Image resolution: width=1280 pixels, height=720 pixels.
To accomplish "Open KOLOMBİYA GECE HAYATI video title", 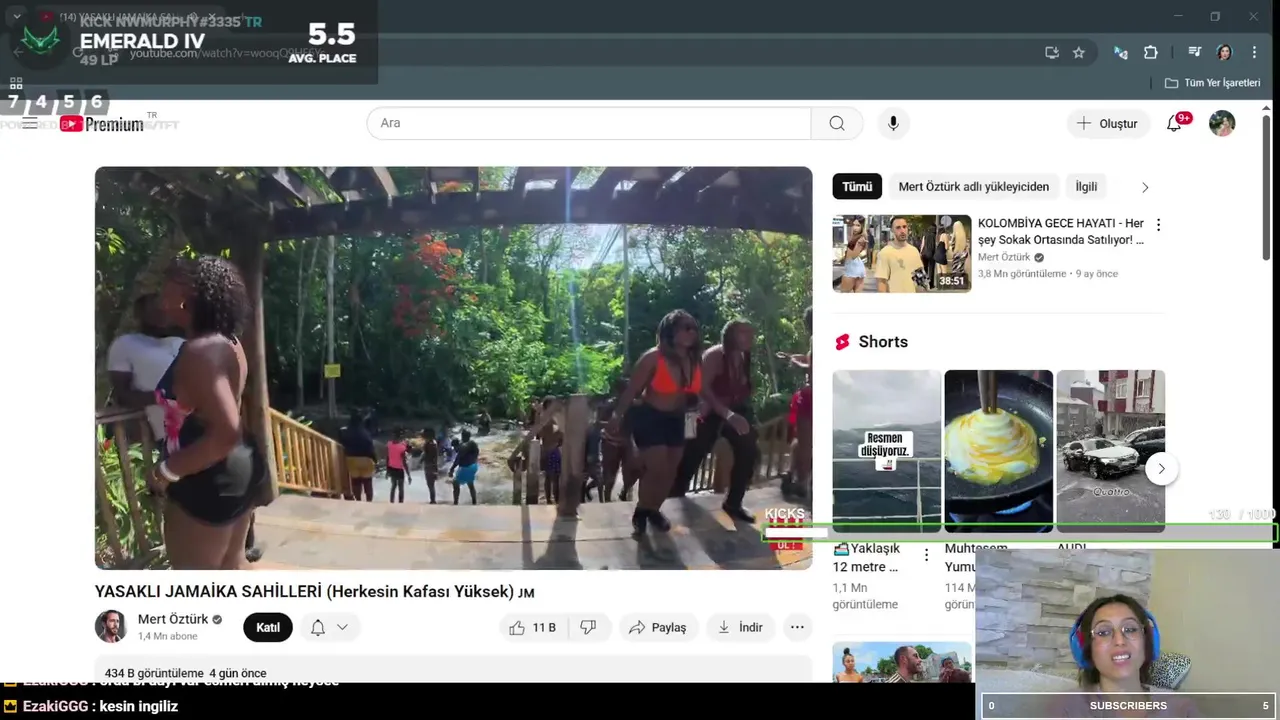I will coord(1061,232).
